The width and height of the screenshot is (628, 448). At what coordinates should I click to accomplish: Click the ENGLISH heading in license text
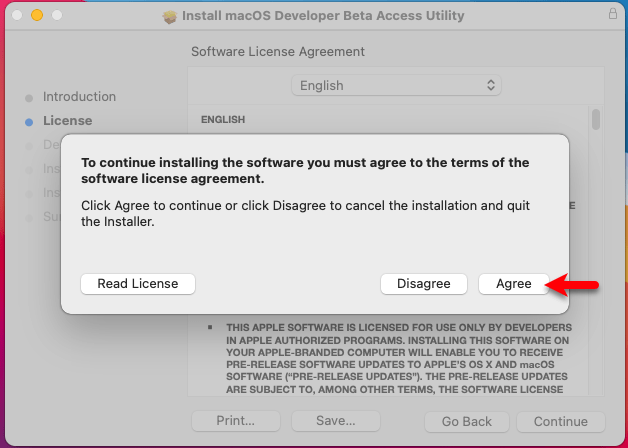pos(223,119)
